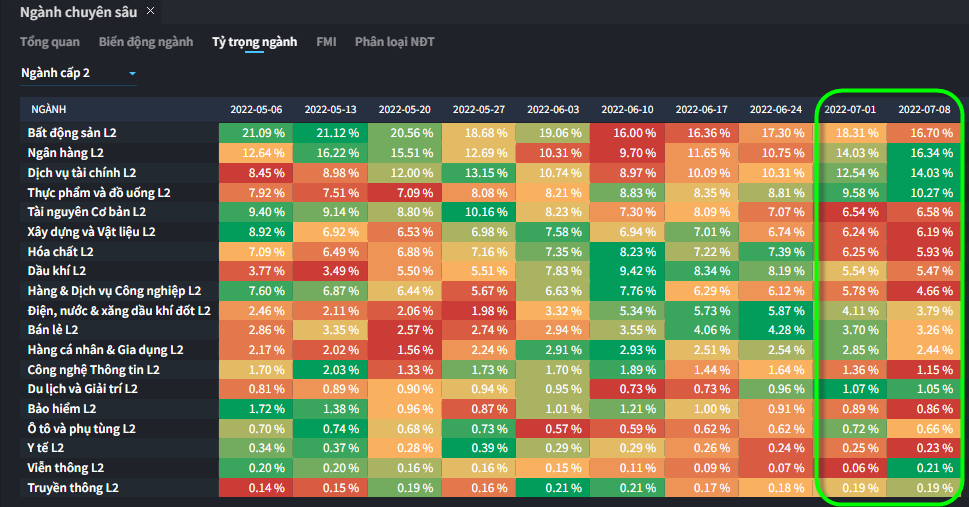Image resolution: width=969 pixels, height=507 pixels.
Task: Close the Ngành chuyên sâu tab
Action: click(x=150, y=11)
